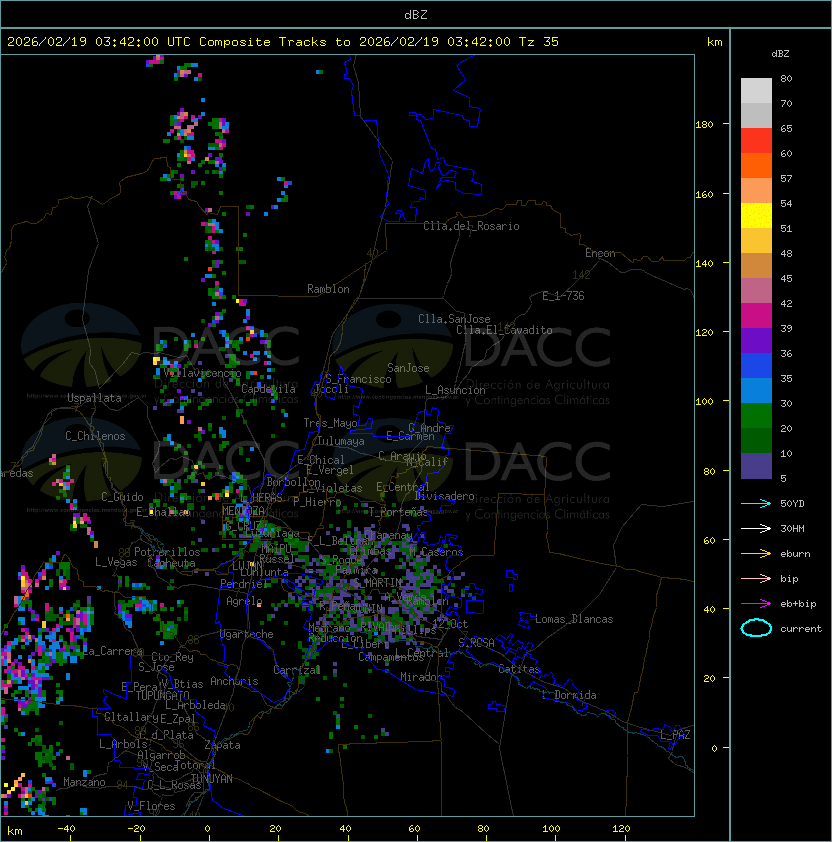The height and width of the screenshot is (842, 832).
Task: Click the 'Catitas' place label
Action: [x=519, y=669]
